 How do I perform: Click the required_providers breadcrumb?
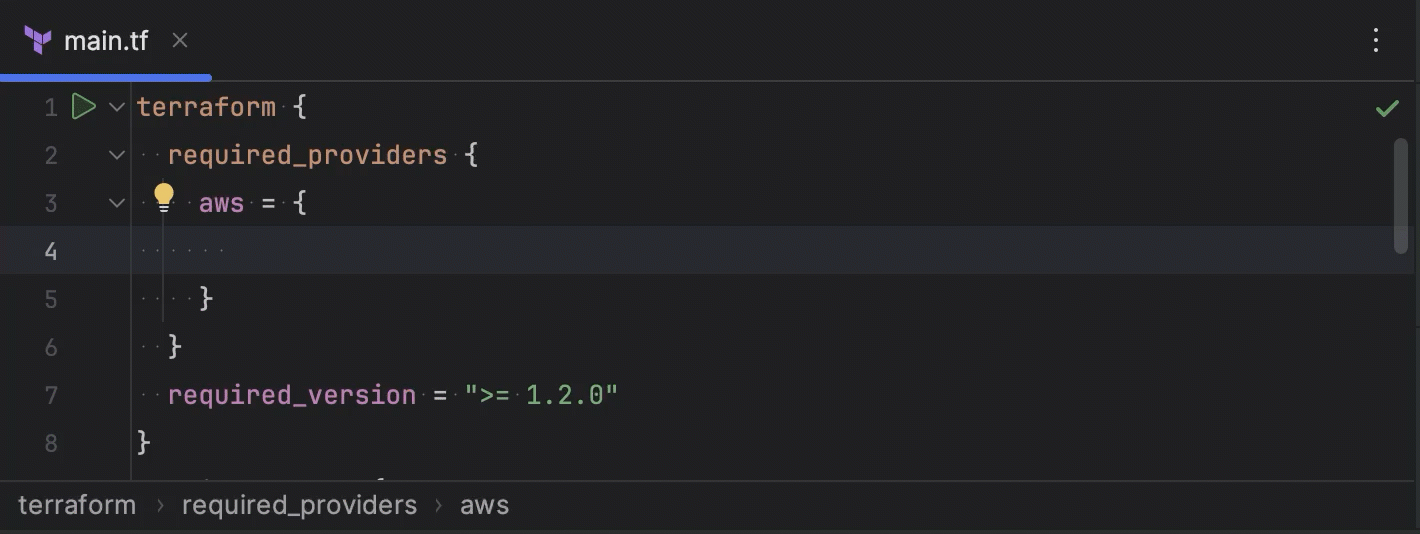[299, 505]
